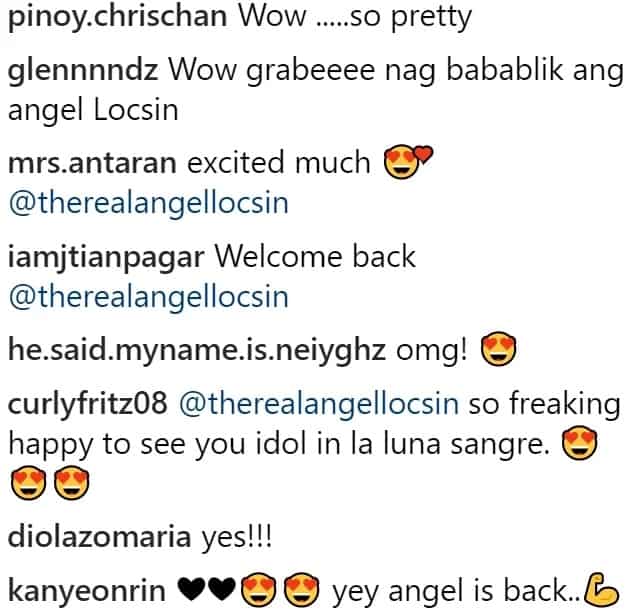
Task: Open kanyeonrin's profile username
Action: point(87,591)
